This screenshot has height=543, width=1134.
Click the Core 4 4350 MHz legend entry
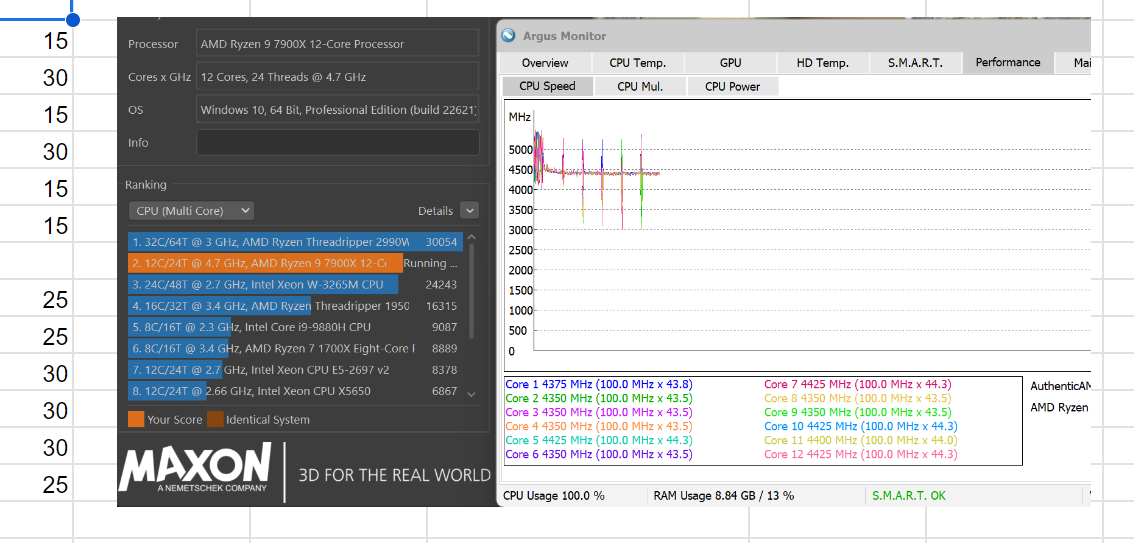point(599,427)
